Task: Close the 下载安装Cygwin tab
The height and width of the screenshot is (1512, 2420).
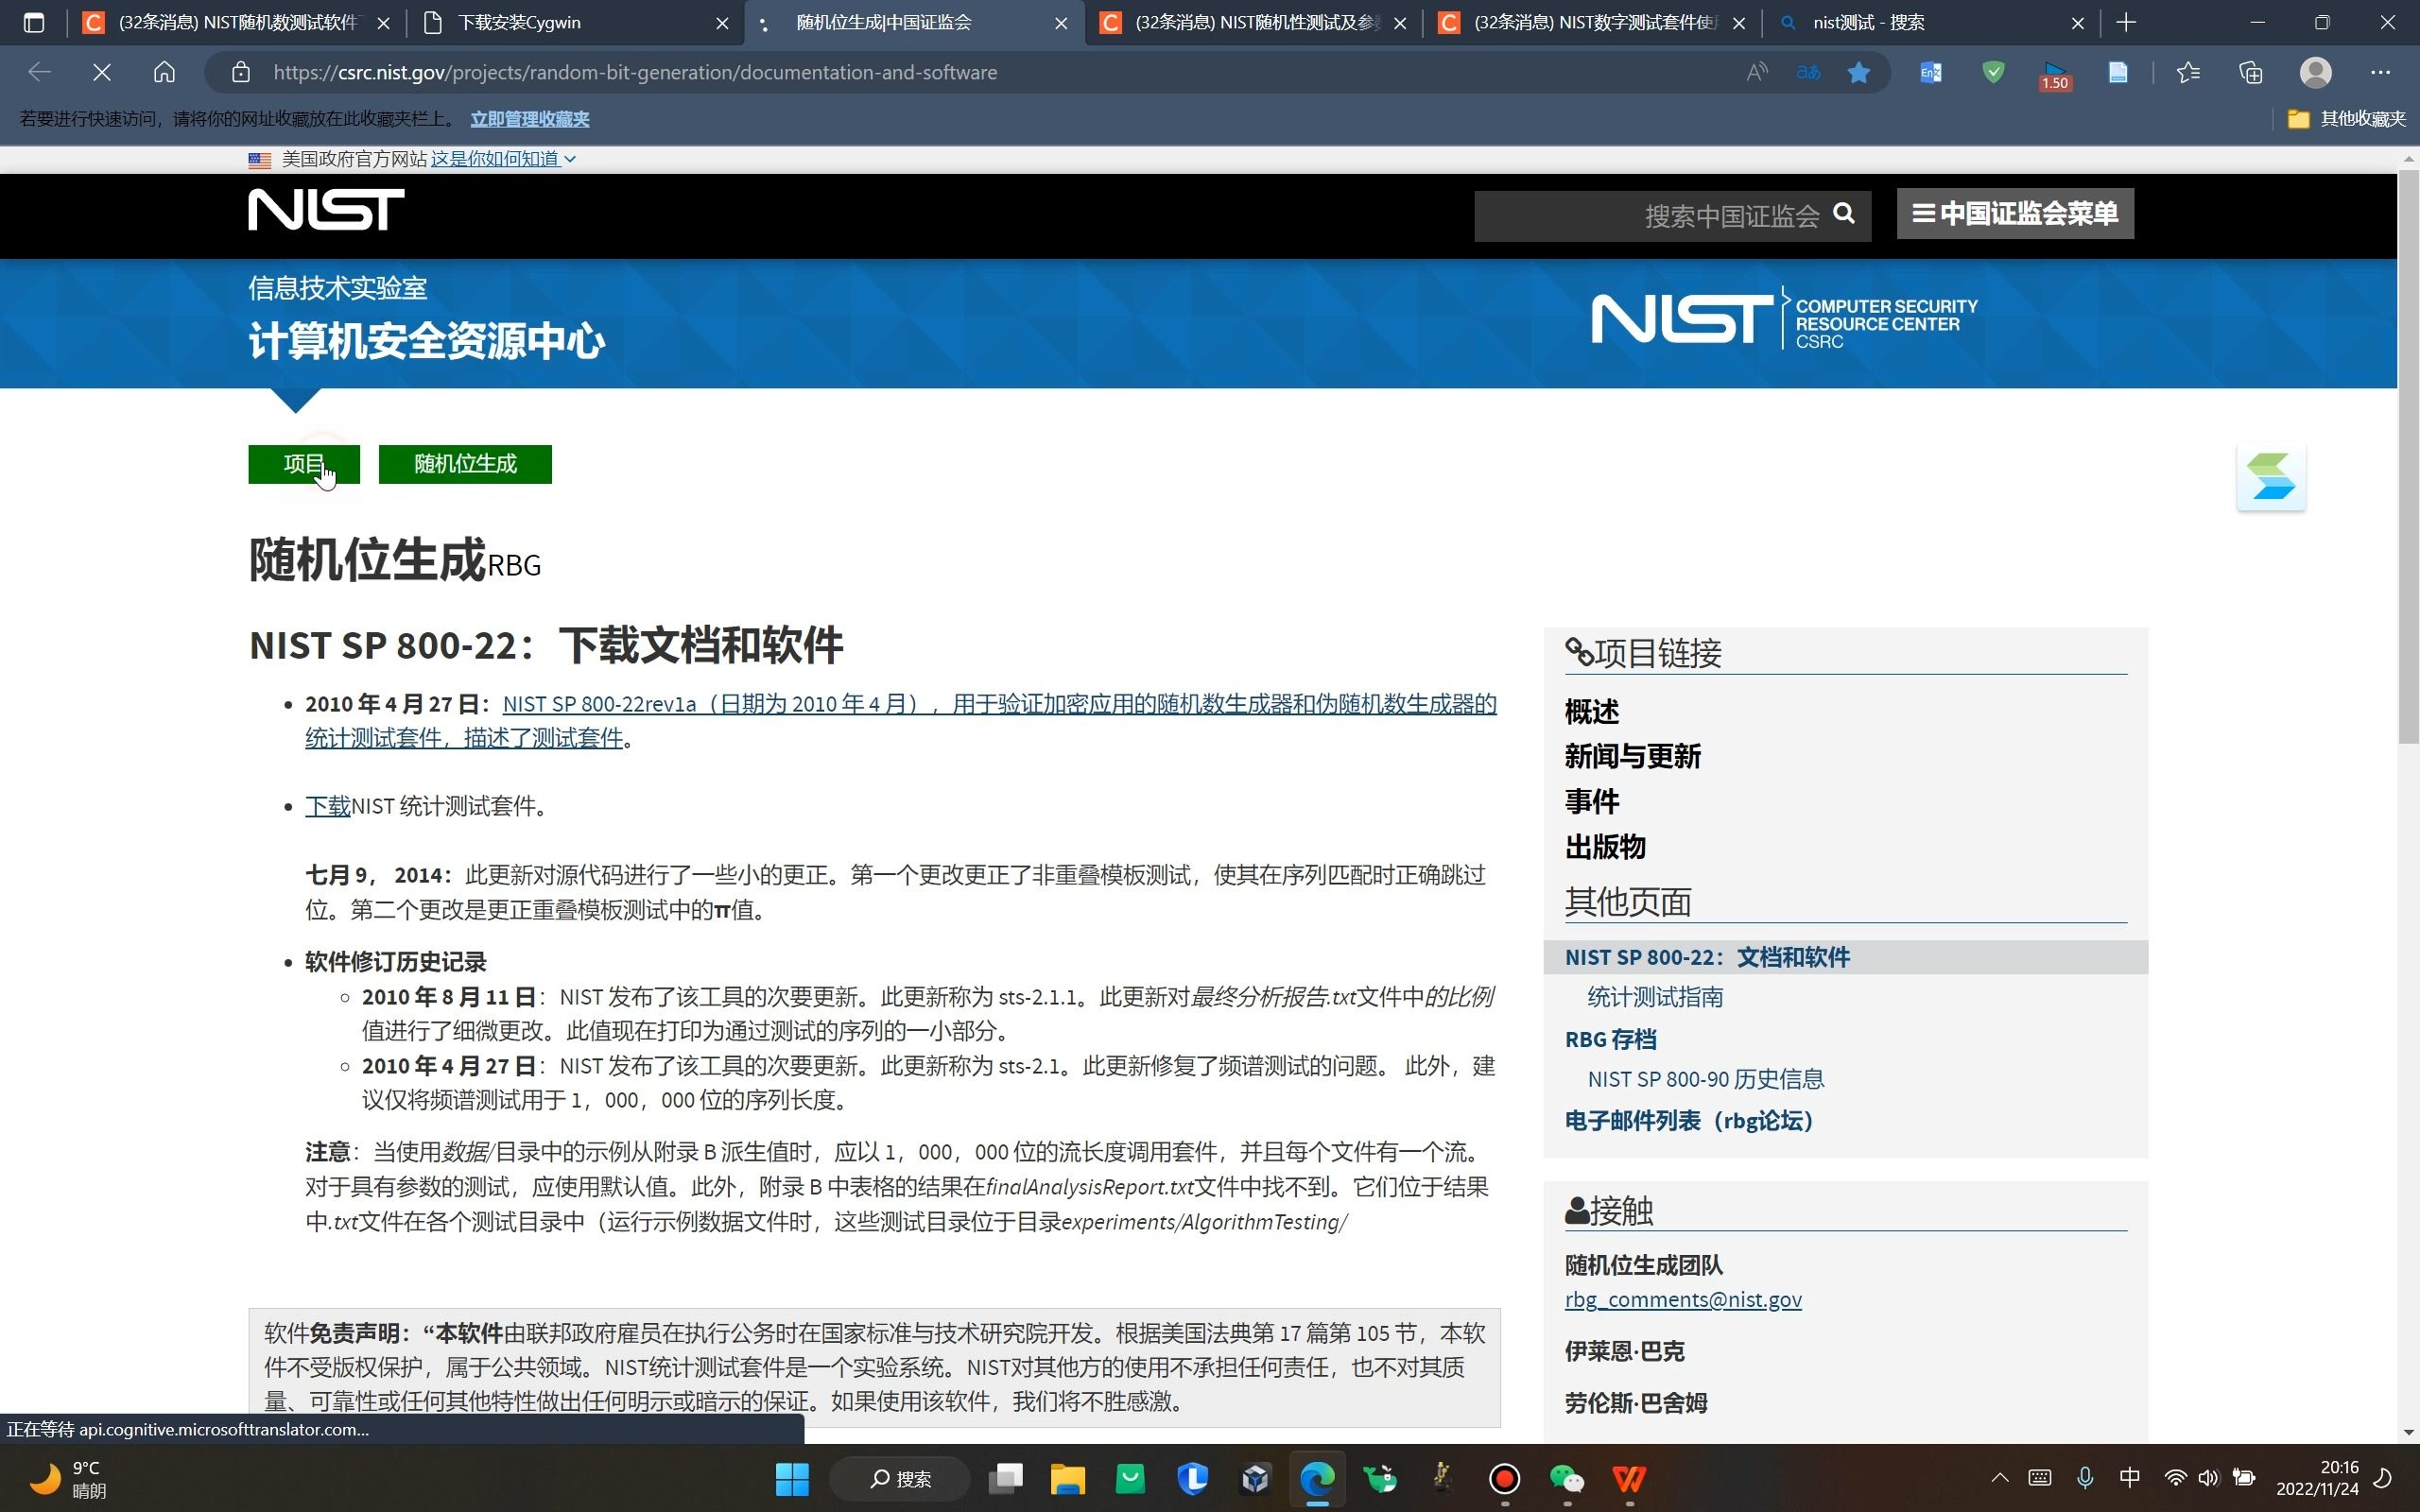Action: [x=722, y=22]
